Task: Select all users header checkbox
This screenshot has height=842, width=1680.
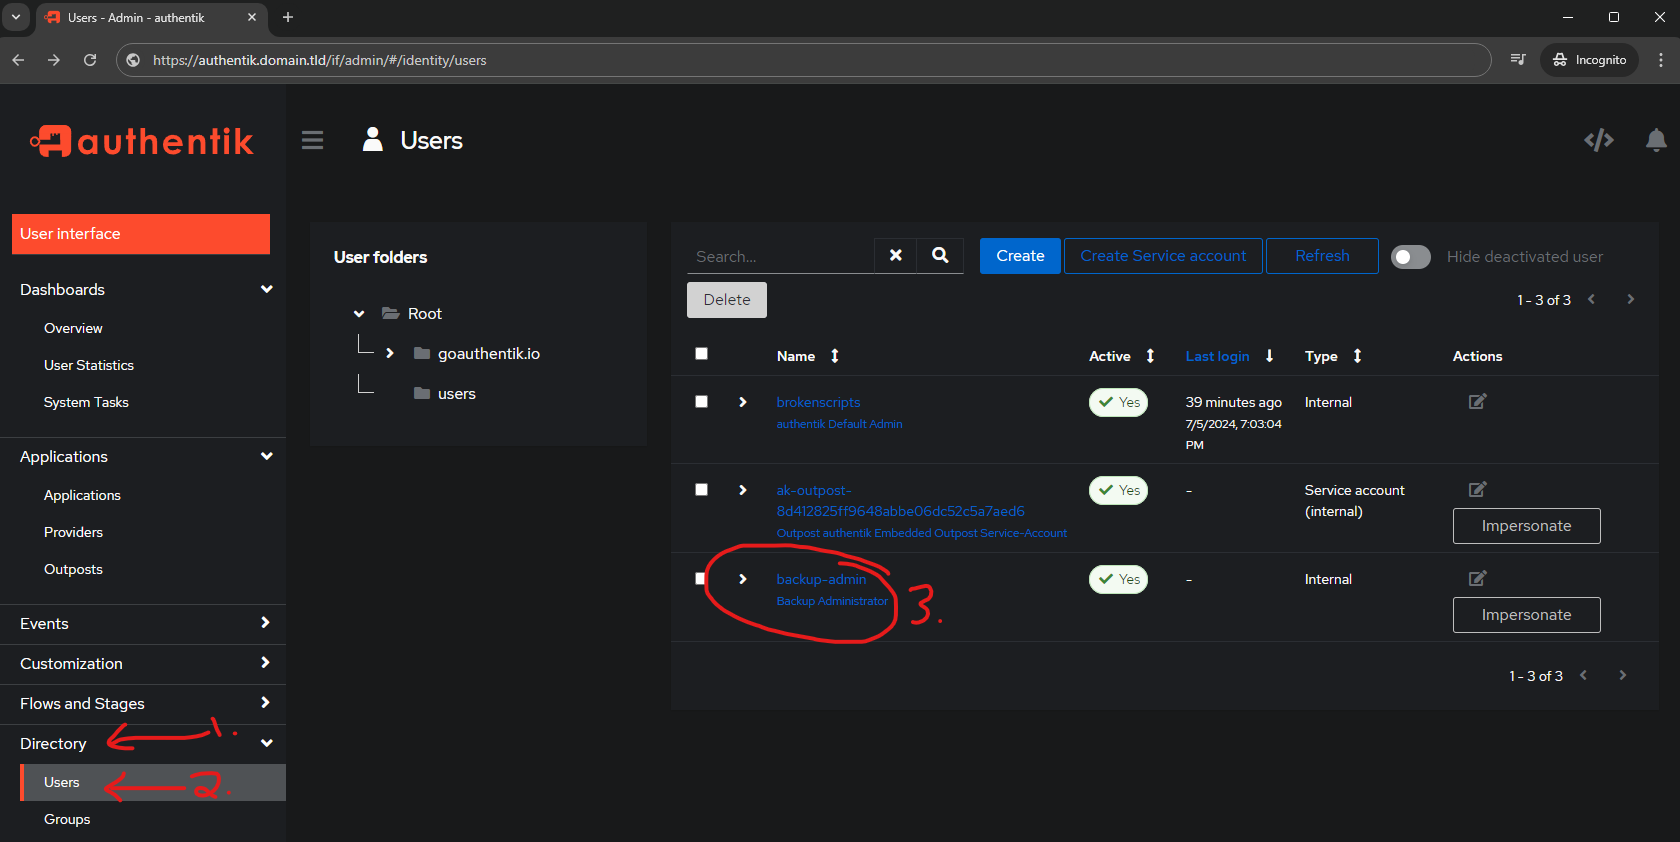Action: (701, 353)
